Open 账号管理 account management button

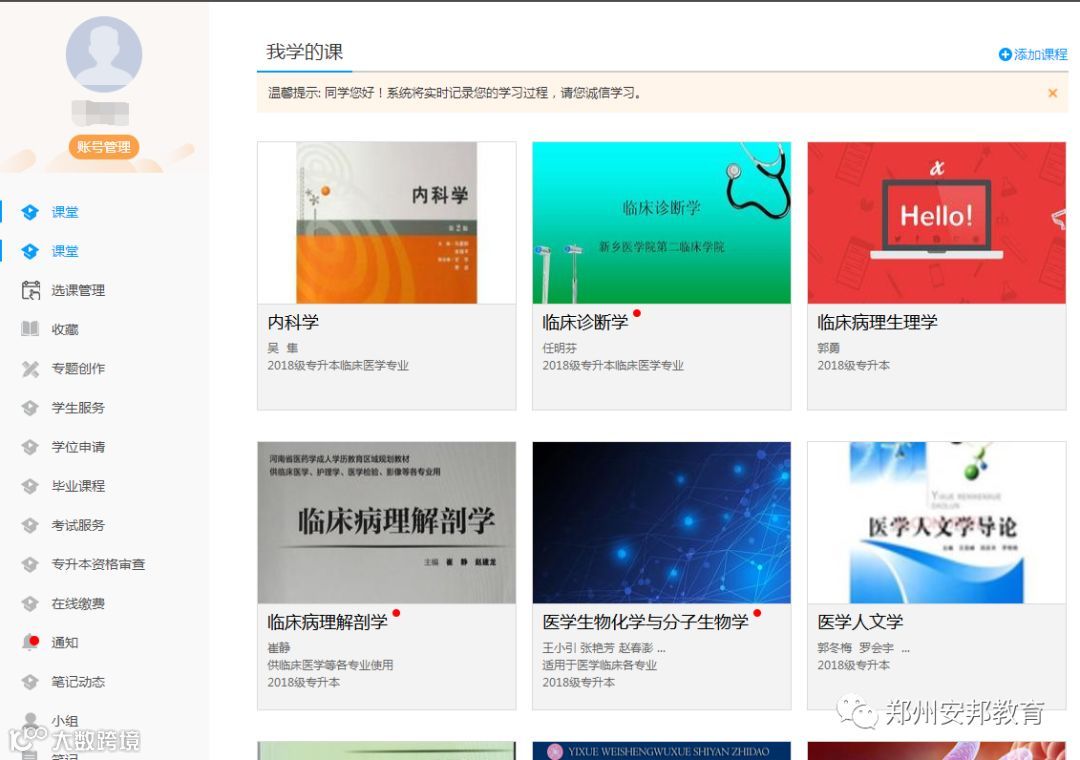coord(104,147)
